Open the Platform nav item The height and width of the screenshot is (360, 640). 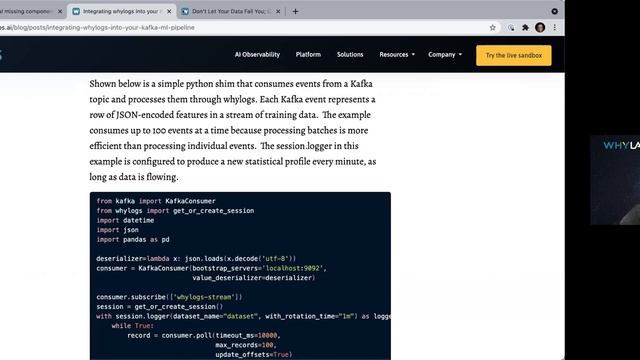point(308,54)
